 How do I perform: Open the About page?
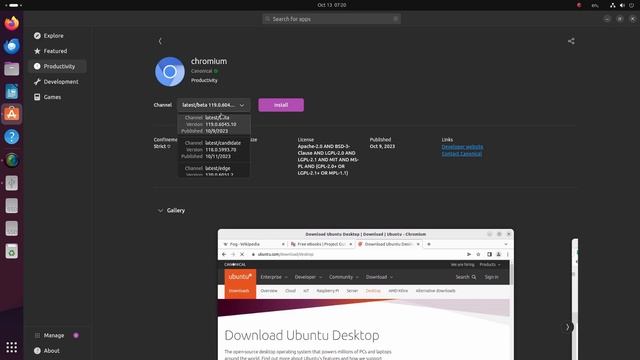pos(57,351)
